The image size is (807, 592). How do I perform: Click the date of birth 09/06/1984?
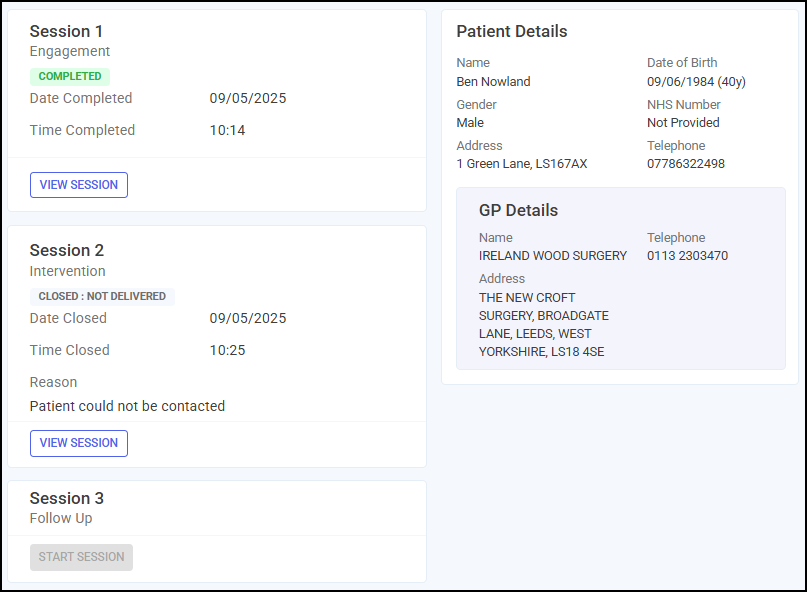point(680,82)
